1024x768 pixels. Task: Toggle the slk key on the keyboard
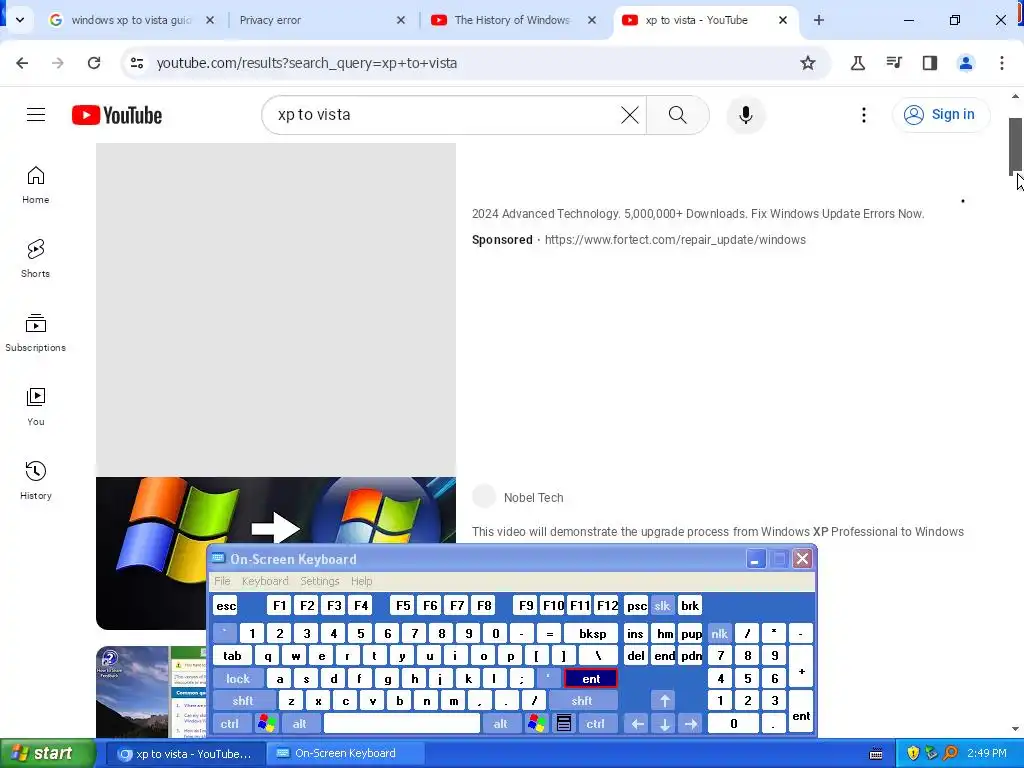662,605
